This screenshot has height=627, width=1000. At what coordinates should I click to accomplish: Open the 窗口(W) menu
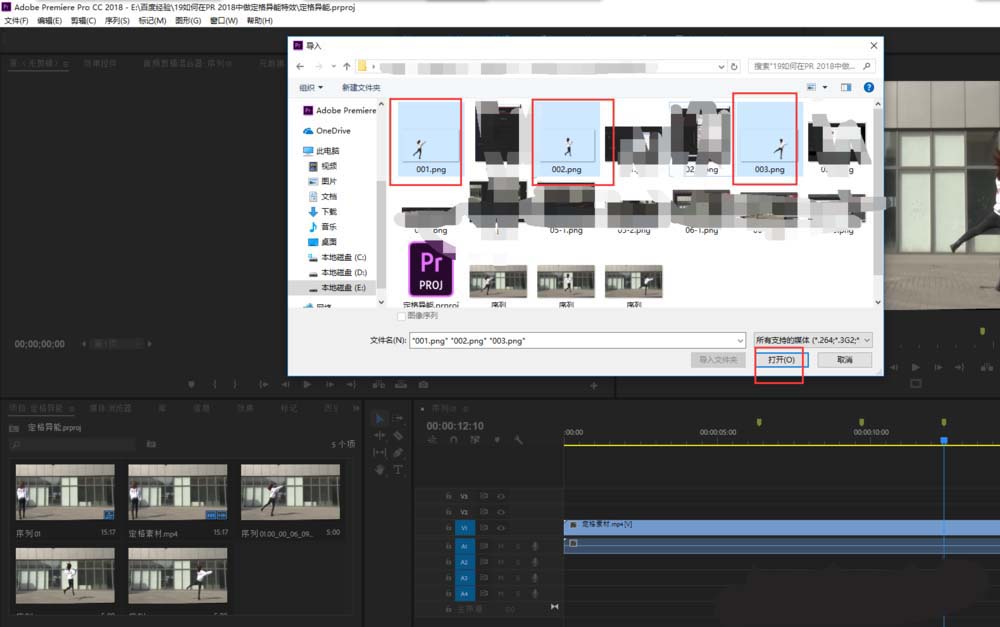click(x=223, y=20)
